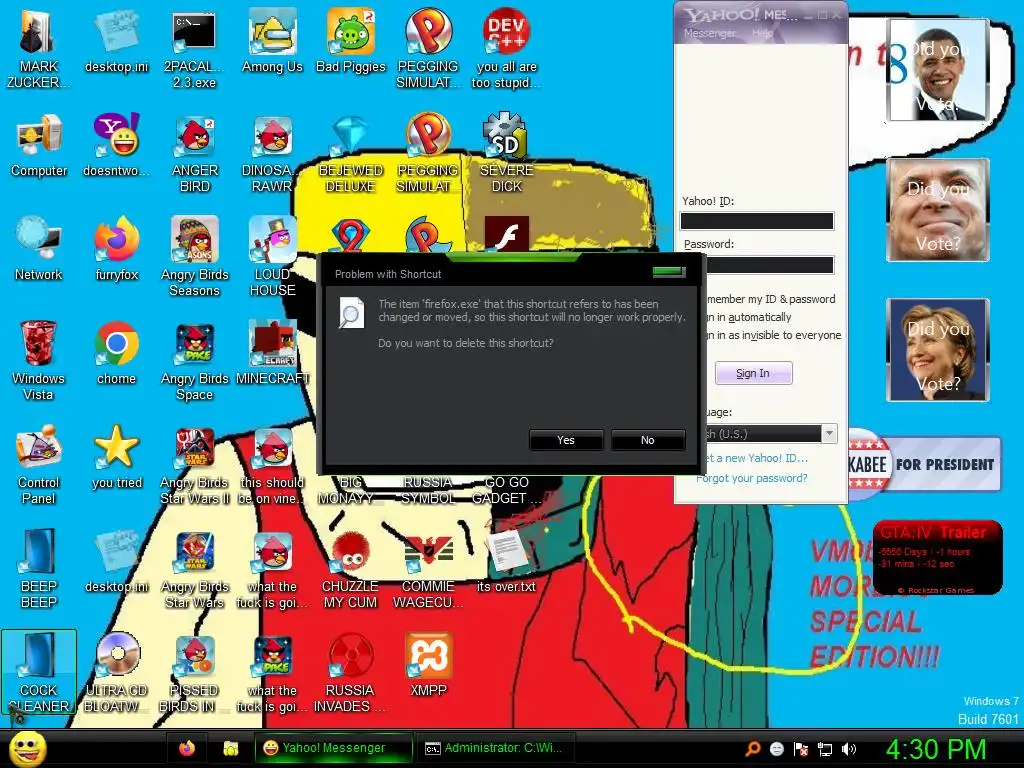The width and height of the screenshot is (1024, 768).
Task: Open the Dev C++ 'you all are too stupid' icon
Action: [506, 49]
